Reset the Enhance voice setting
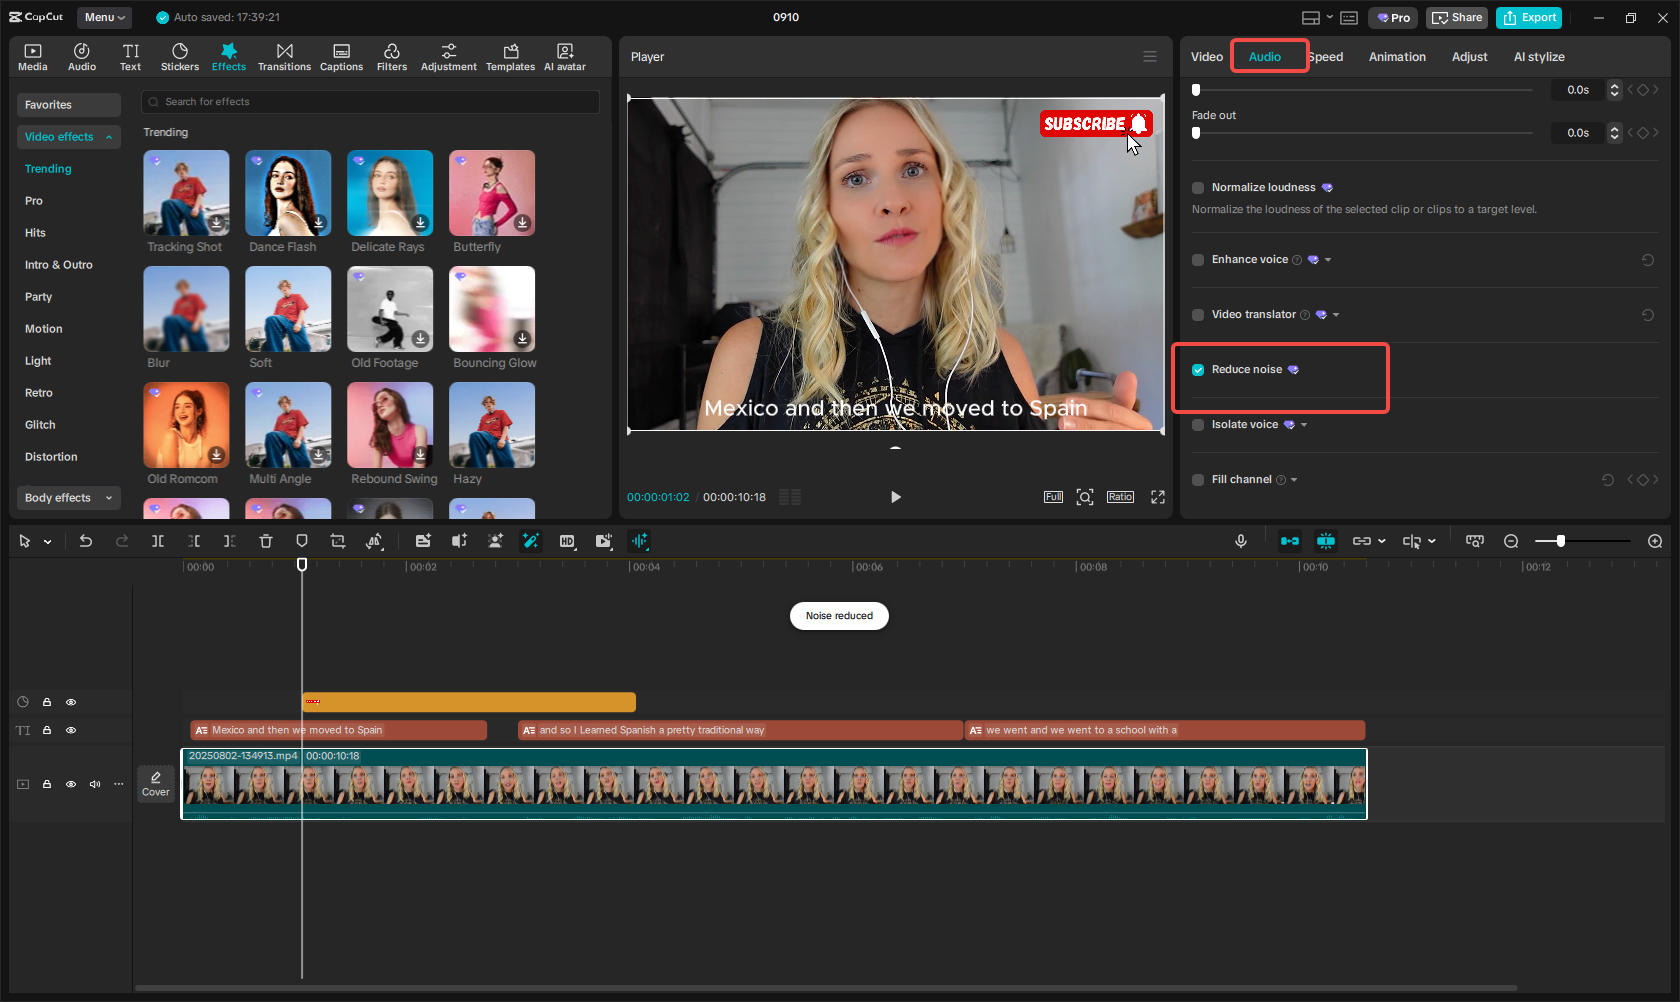1680x1002 pixels. click(x=1648, y=260)
